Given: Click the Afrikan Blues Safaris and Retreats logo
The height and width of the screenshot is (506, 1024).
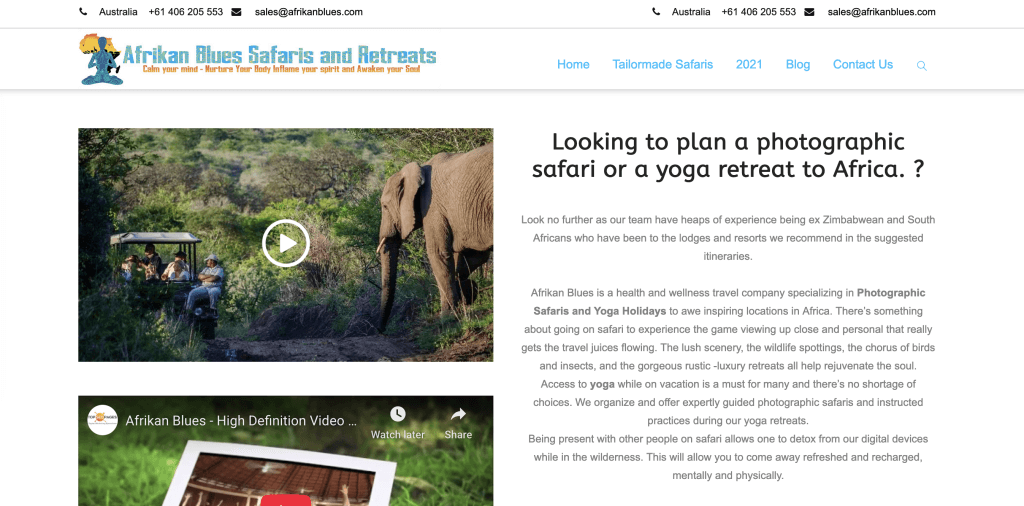Looking at the screenshot, I should pyautogui.click(x=258, y=59).
